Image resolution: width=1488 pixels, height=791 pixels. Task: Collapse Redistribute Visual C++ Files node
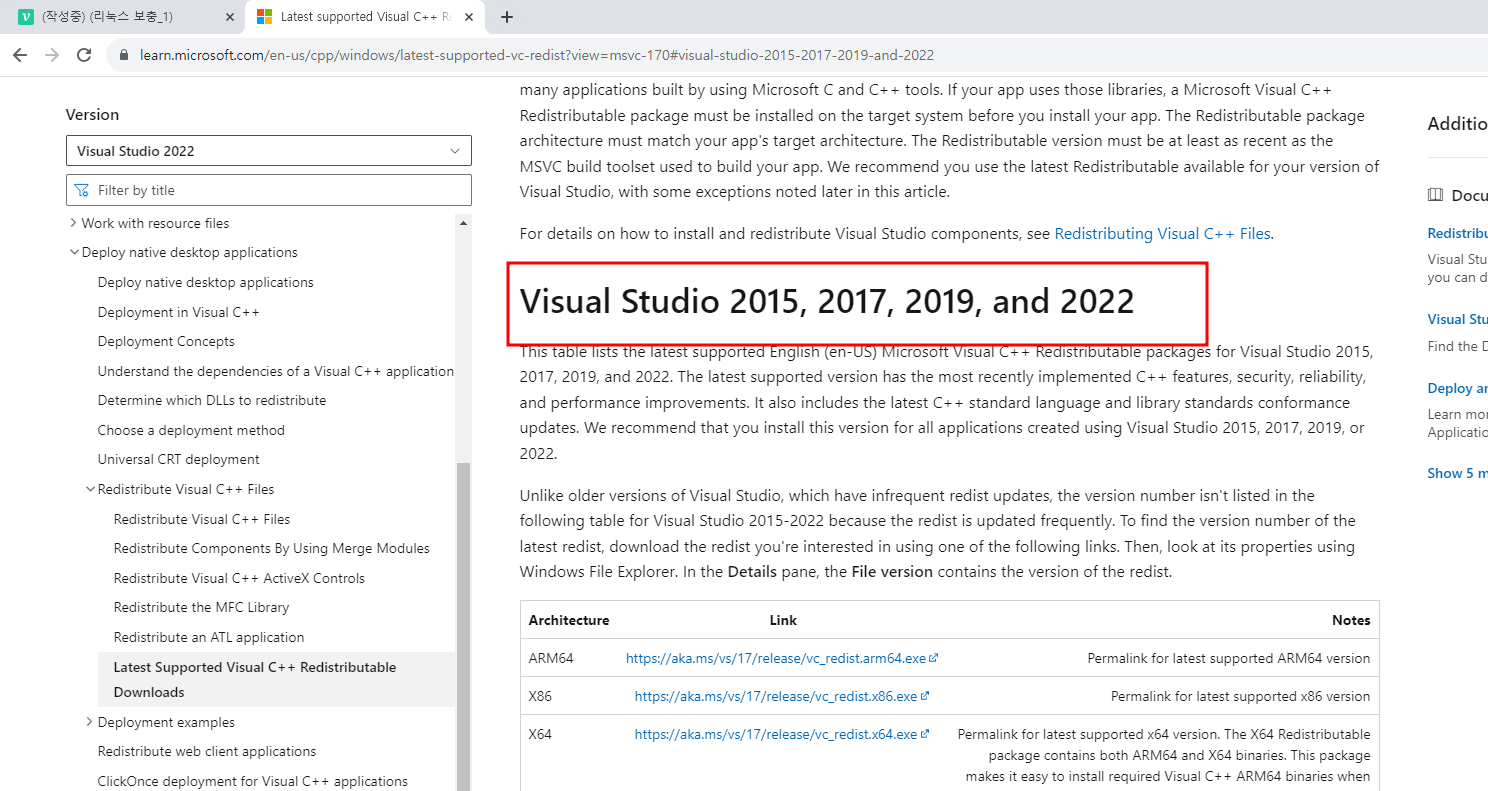coord(90,489)
